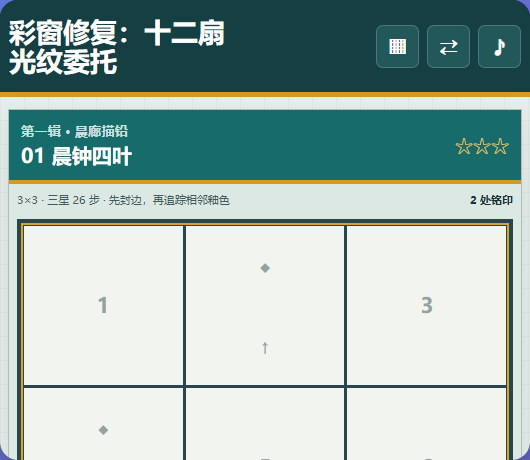Image resolution: width=530 pixels, height=460 pixels.
Task: Click the teal level header banner
Action: (x=265, y=145)
